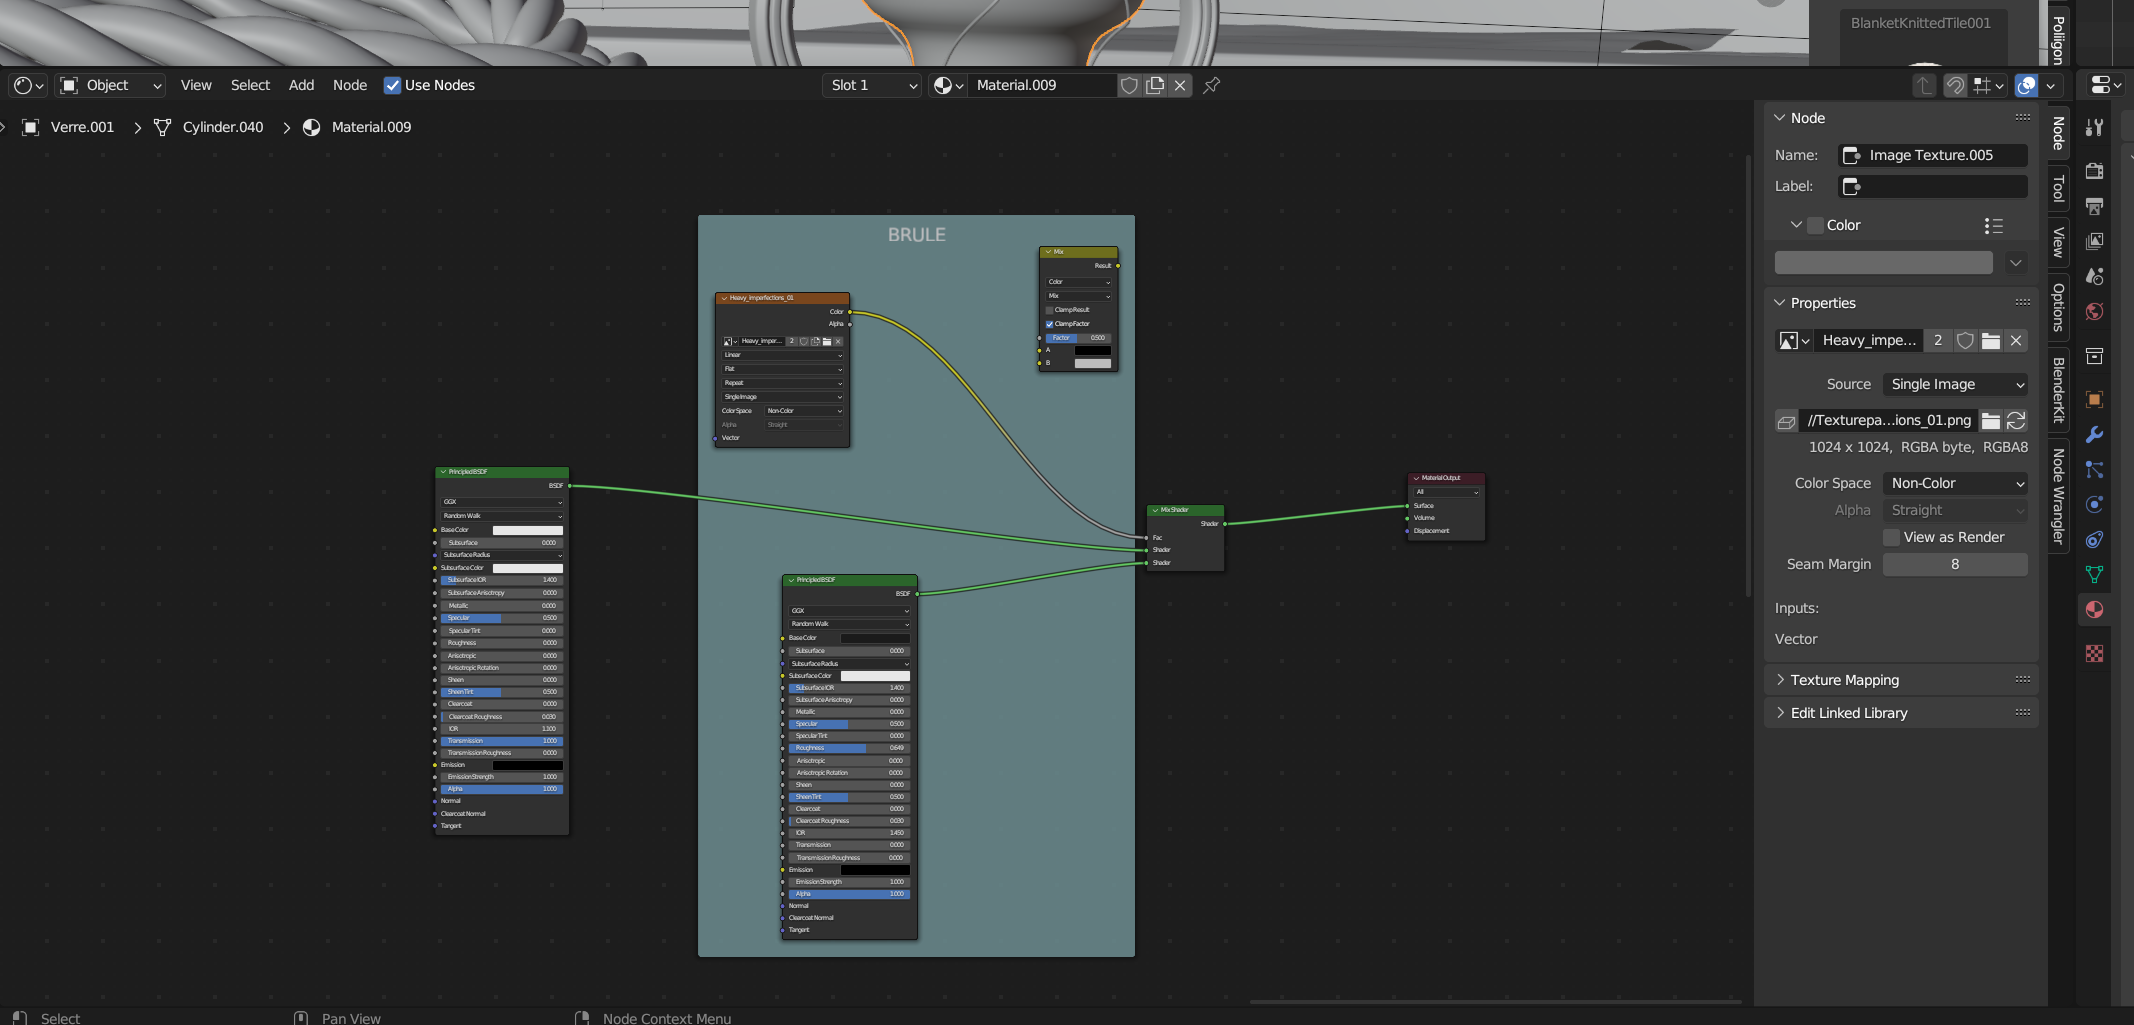Pin the node editor material
2134x1025 pixels.
1211,85
